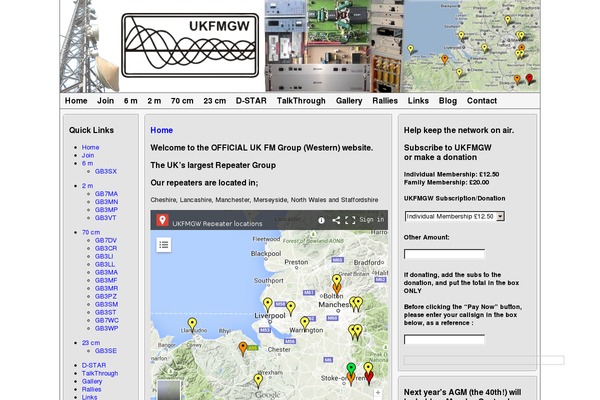
Task: Open GB3VT repeater link
Action: click(106, 218)
